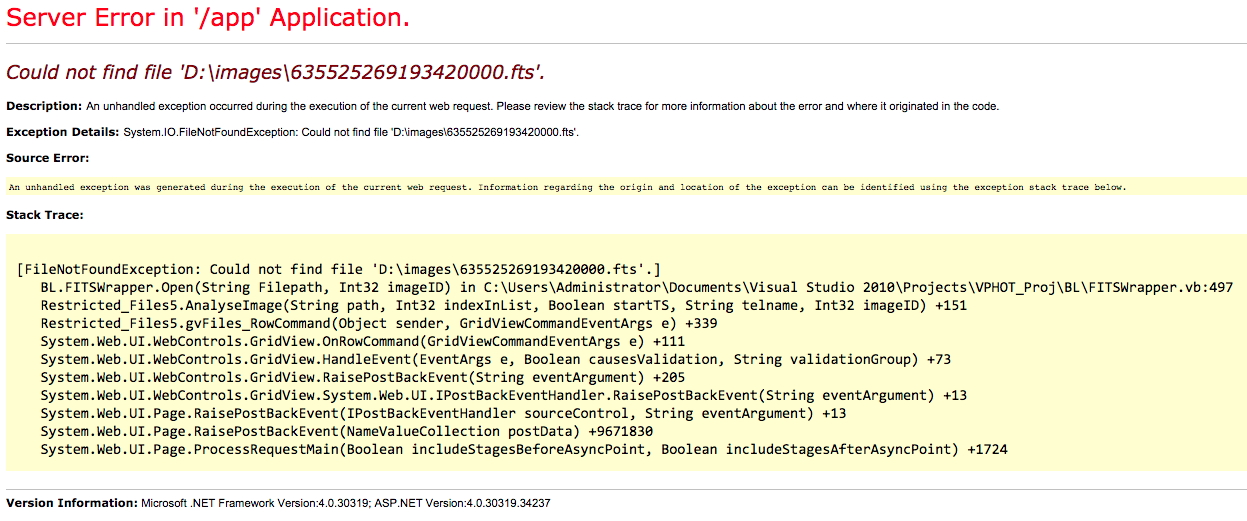Click the 'Server Error in '/app' Application' heading
This screenshot has width=1247, height=521.
point(208,18)
